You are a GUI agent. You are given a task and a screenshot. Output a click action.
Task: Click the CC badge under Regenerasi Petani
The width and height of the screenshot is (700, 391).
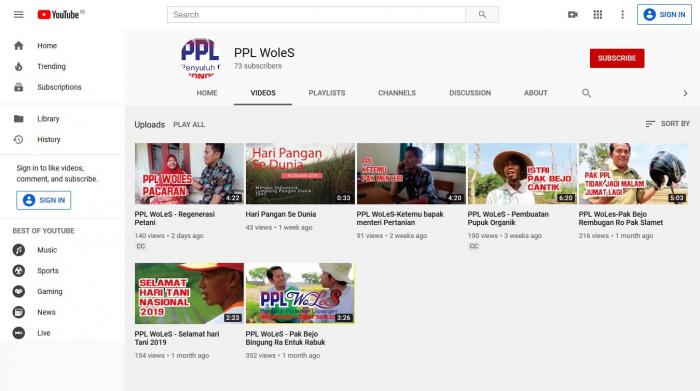141,246
